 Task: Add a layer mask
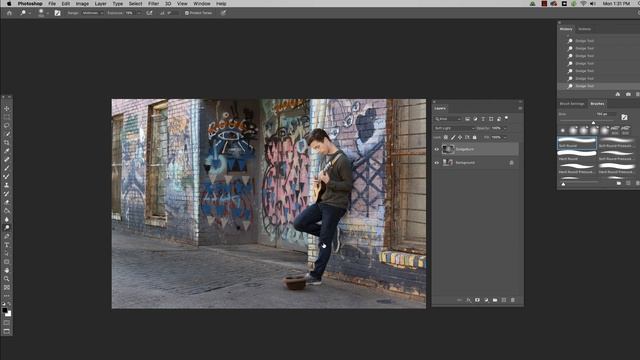(x=477, y=300)
